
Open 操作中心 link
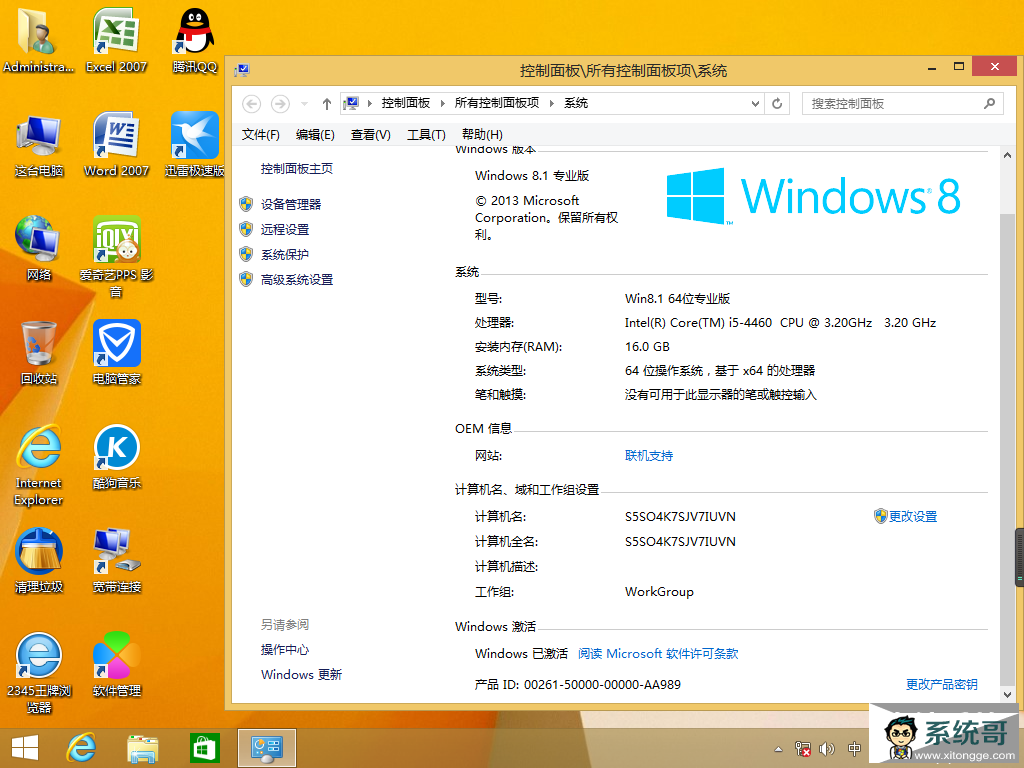(285, 650)
